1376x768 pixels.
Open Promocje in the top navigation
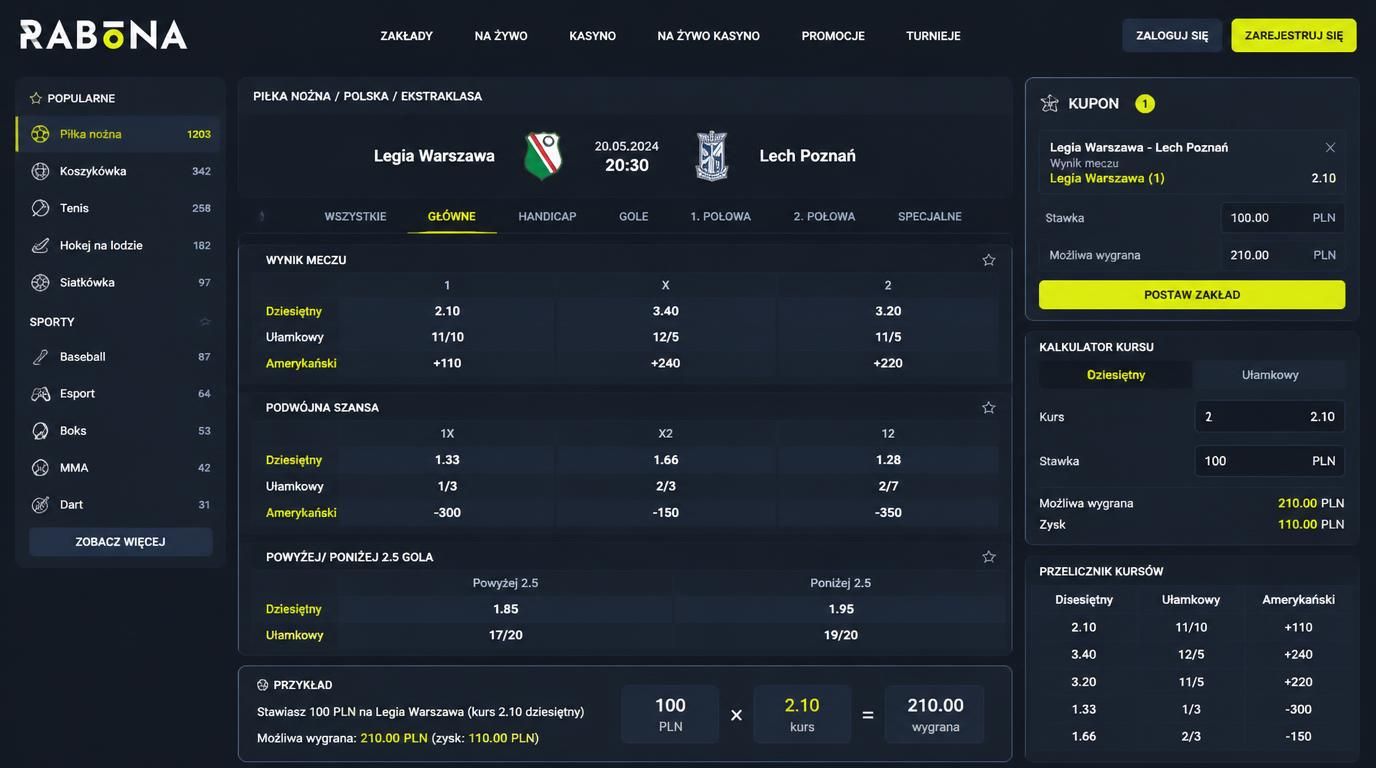point(833,36)
